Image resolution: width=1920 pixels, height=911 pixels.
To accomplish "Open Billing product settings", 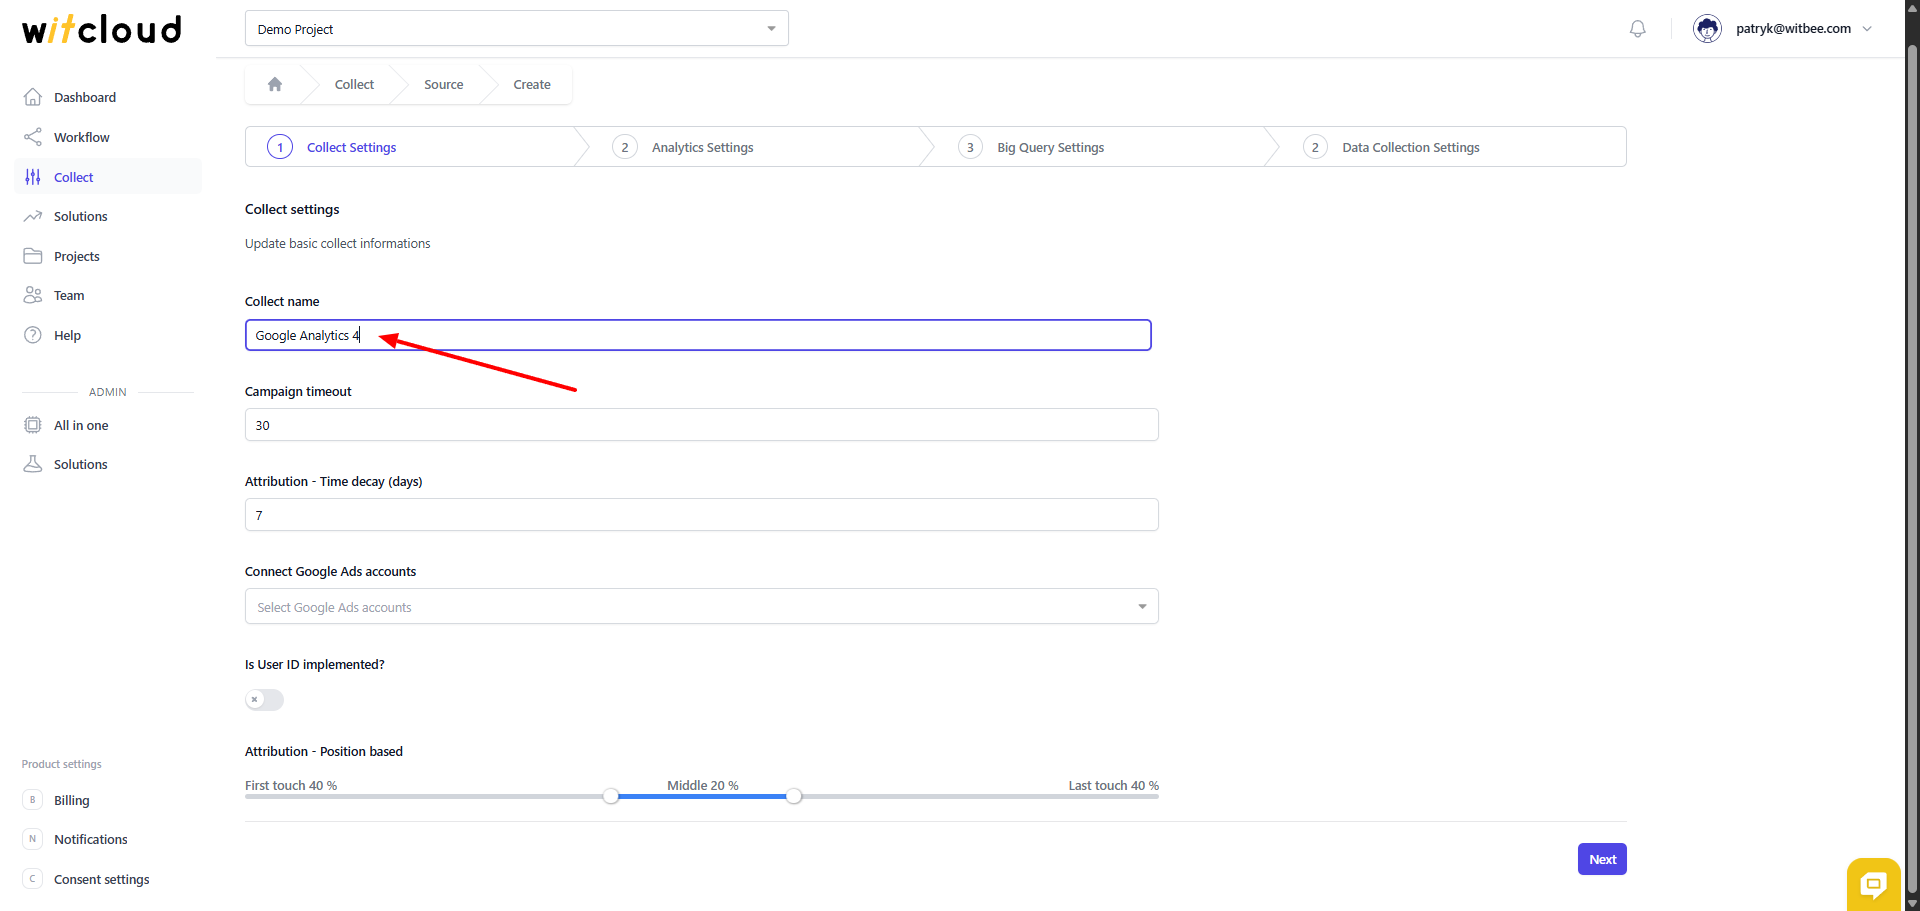I will click(71, 801).
